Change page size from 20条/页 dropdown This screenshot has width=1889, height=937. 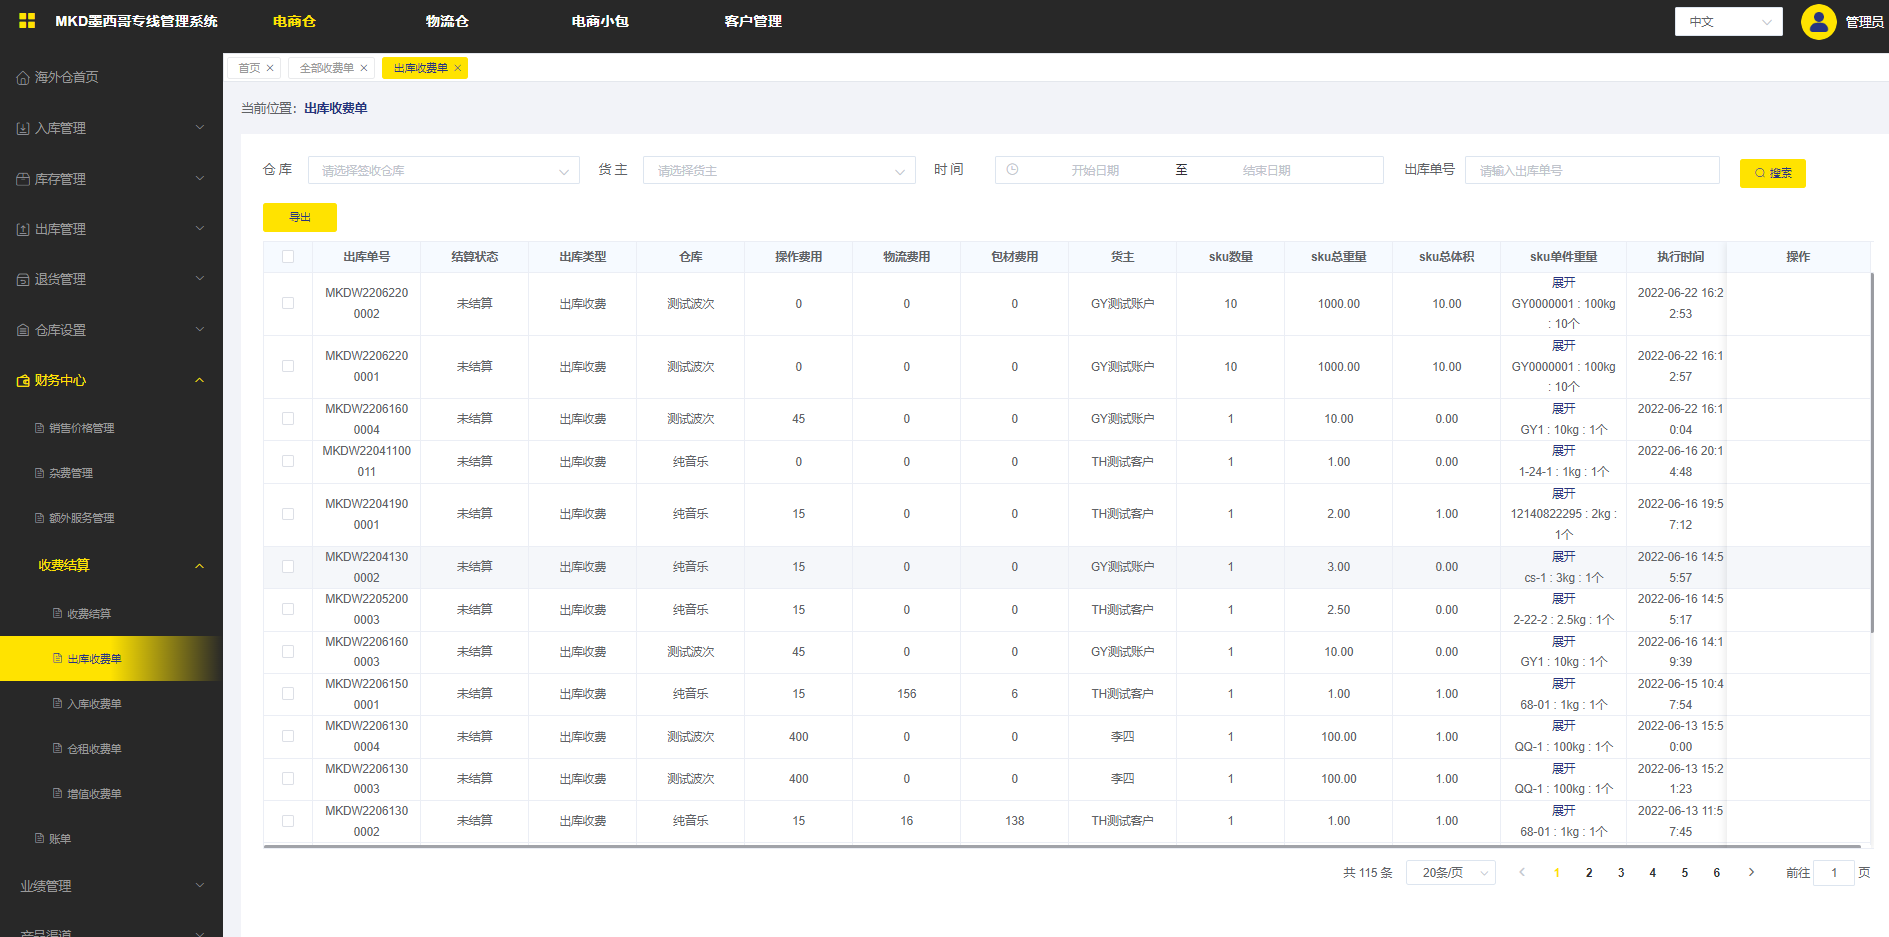pos(1450,873)
